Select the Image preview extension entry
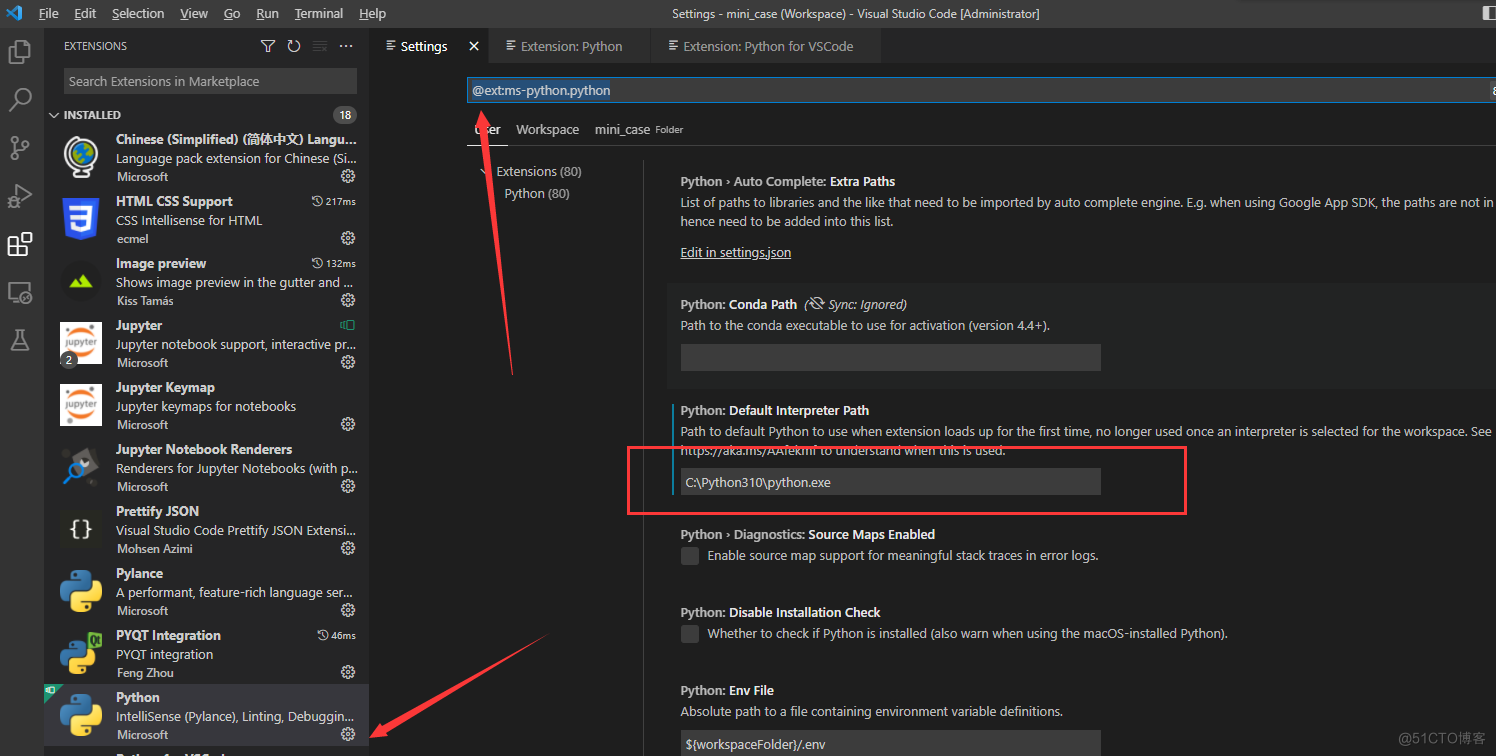This screenshot has width=1496, height=756. tap(206, 281)
